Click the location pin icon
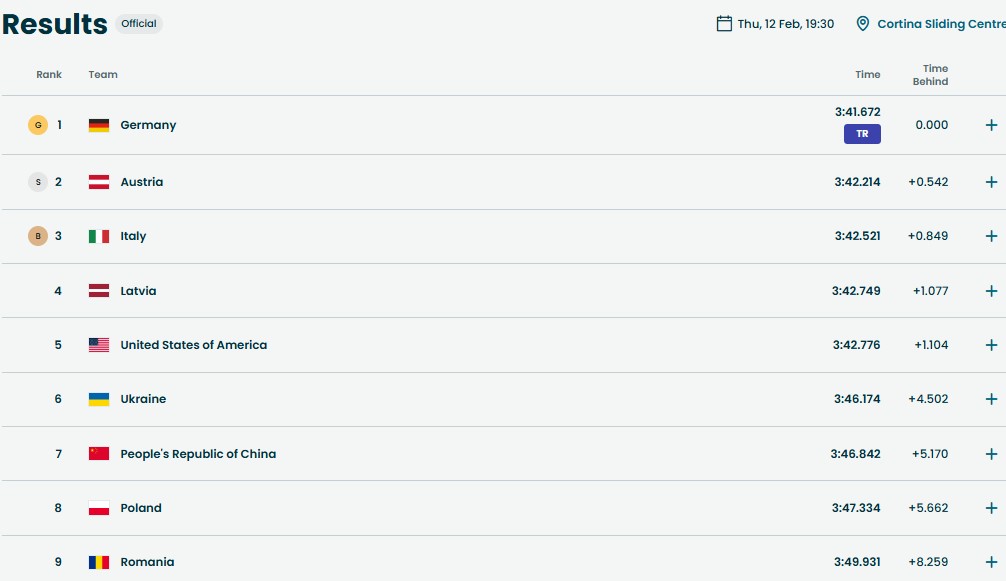1006x581 pixels. click(862, 23)
